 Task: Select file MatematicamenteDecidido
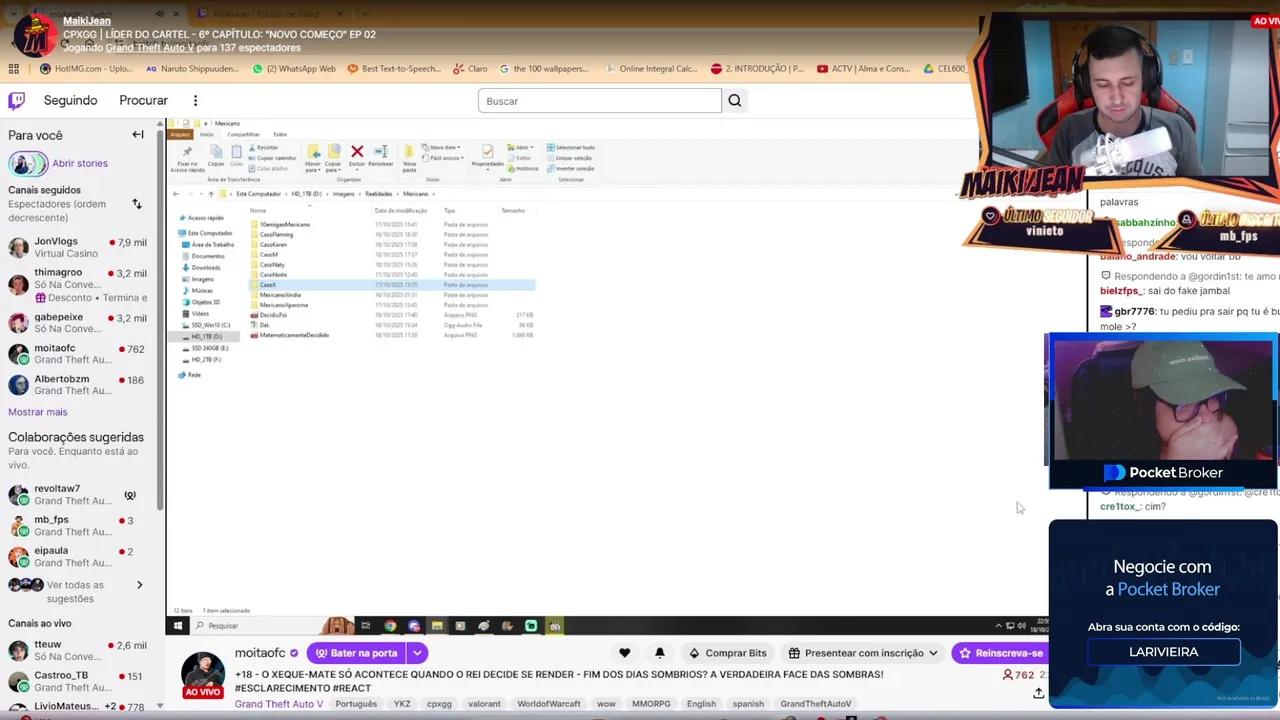(293, 335)
